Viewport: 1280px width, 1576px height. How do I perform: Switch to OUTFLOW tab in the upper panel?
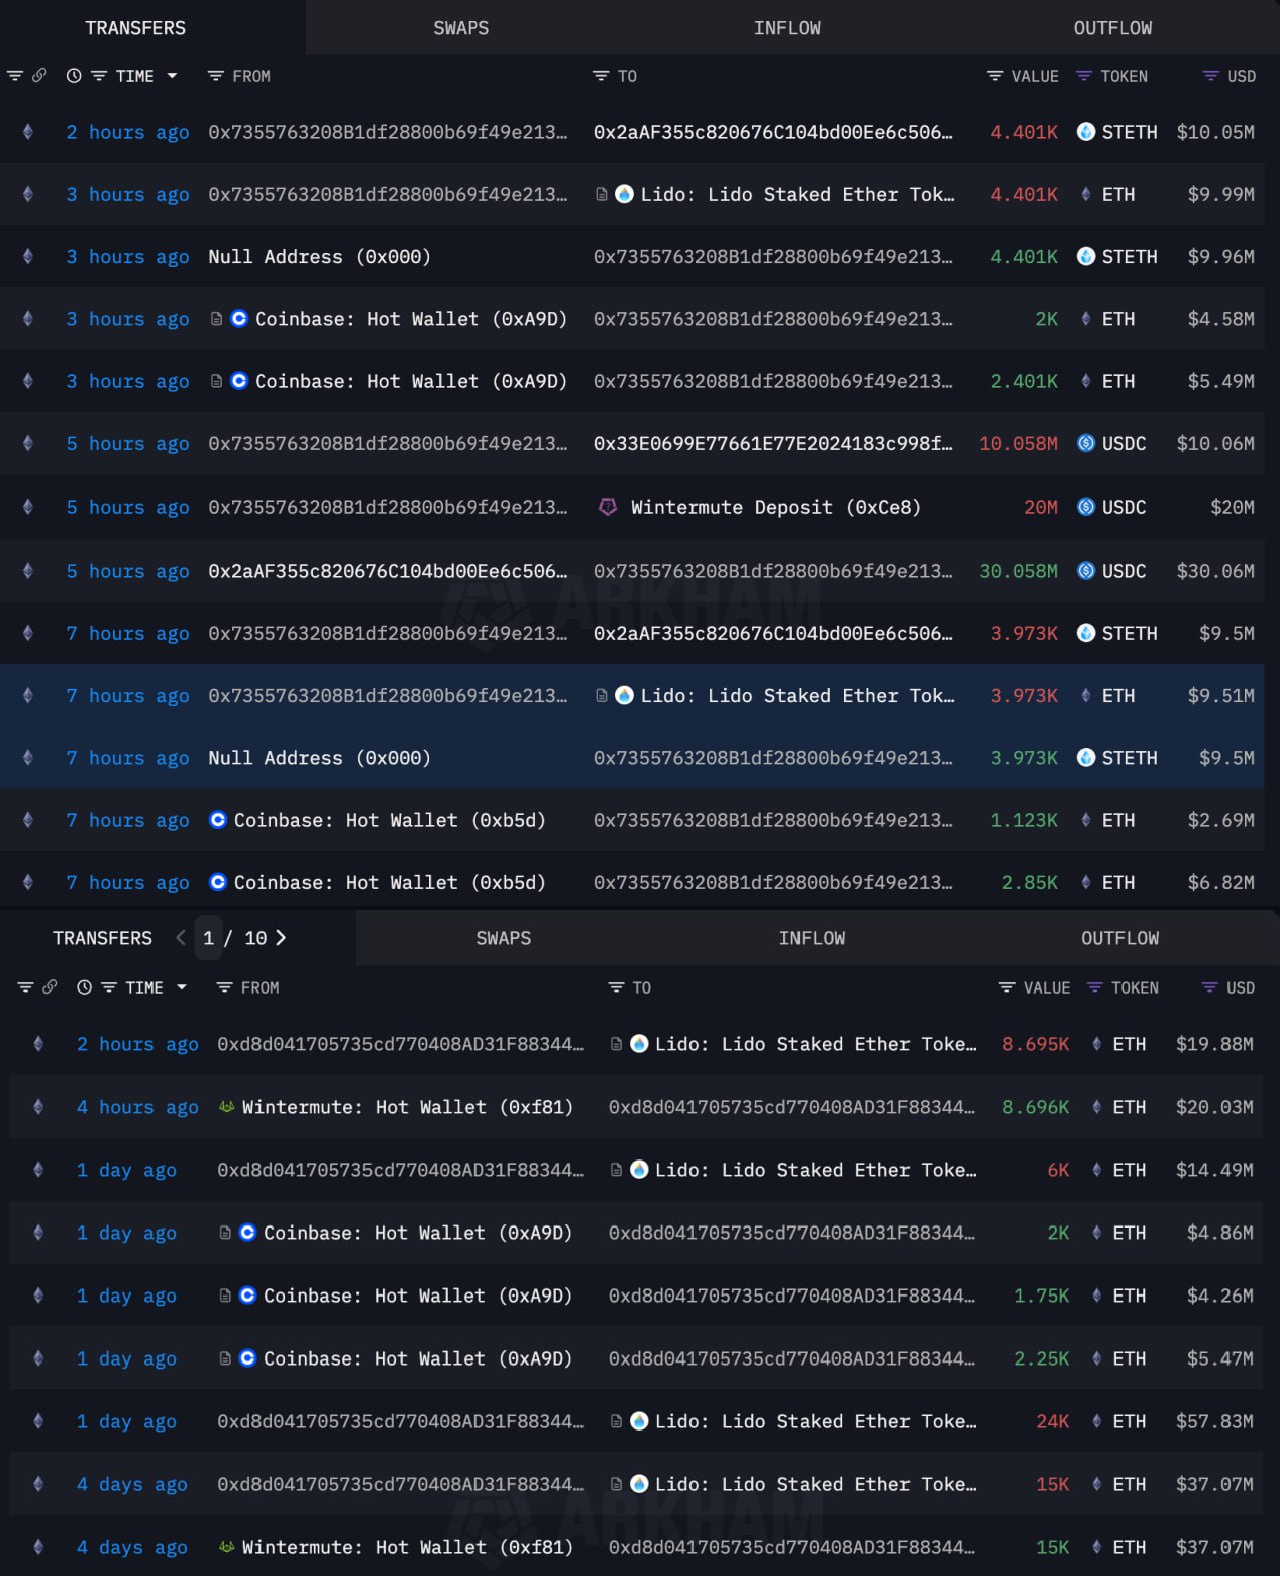(x=1113, y=28)
